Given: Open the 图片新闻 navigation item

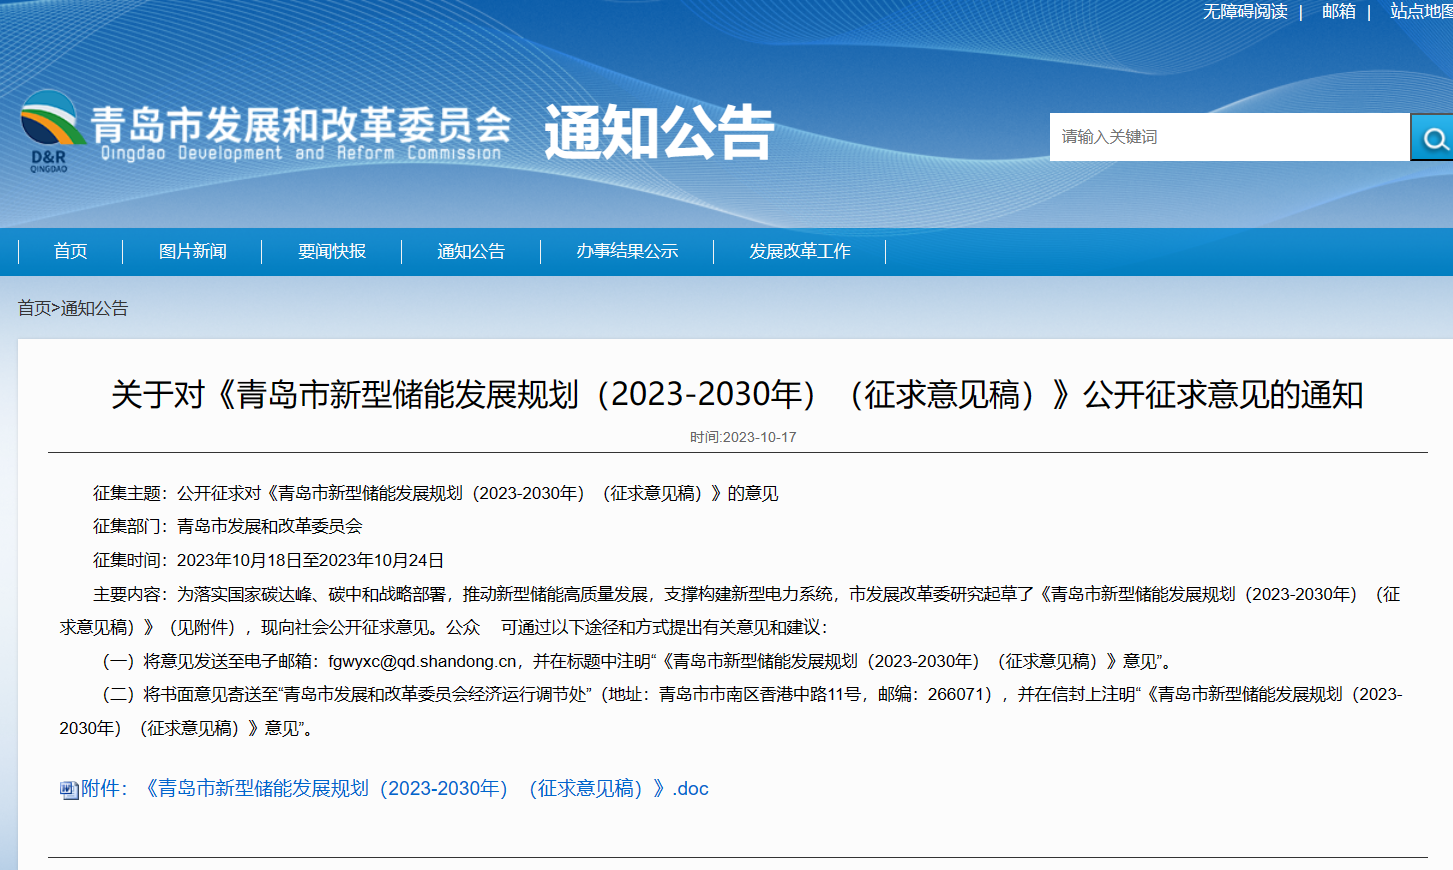Looking at the screenshot, I should (193, 251).
